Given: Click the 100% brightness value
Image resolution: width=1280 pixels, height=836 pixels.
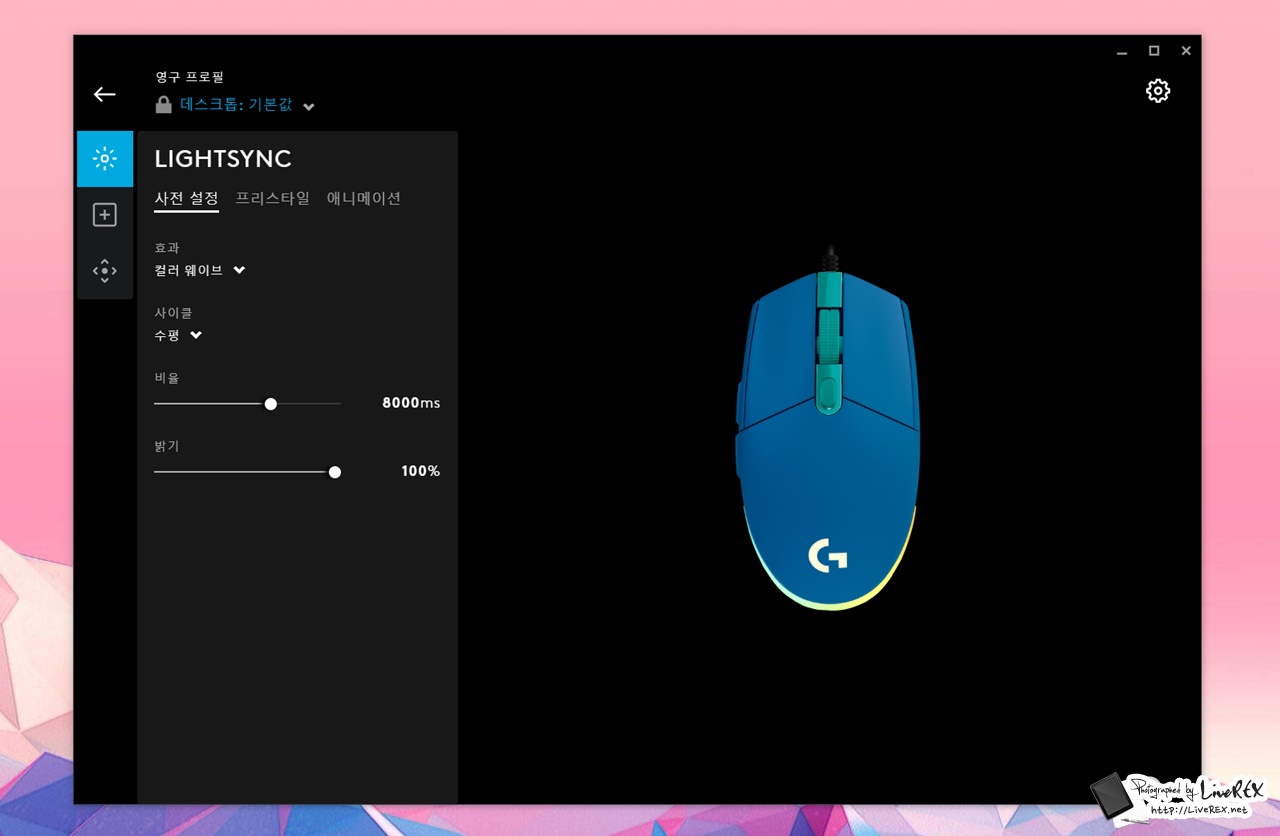Looking at the screenshot, I should 420,471.
